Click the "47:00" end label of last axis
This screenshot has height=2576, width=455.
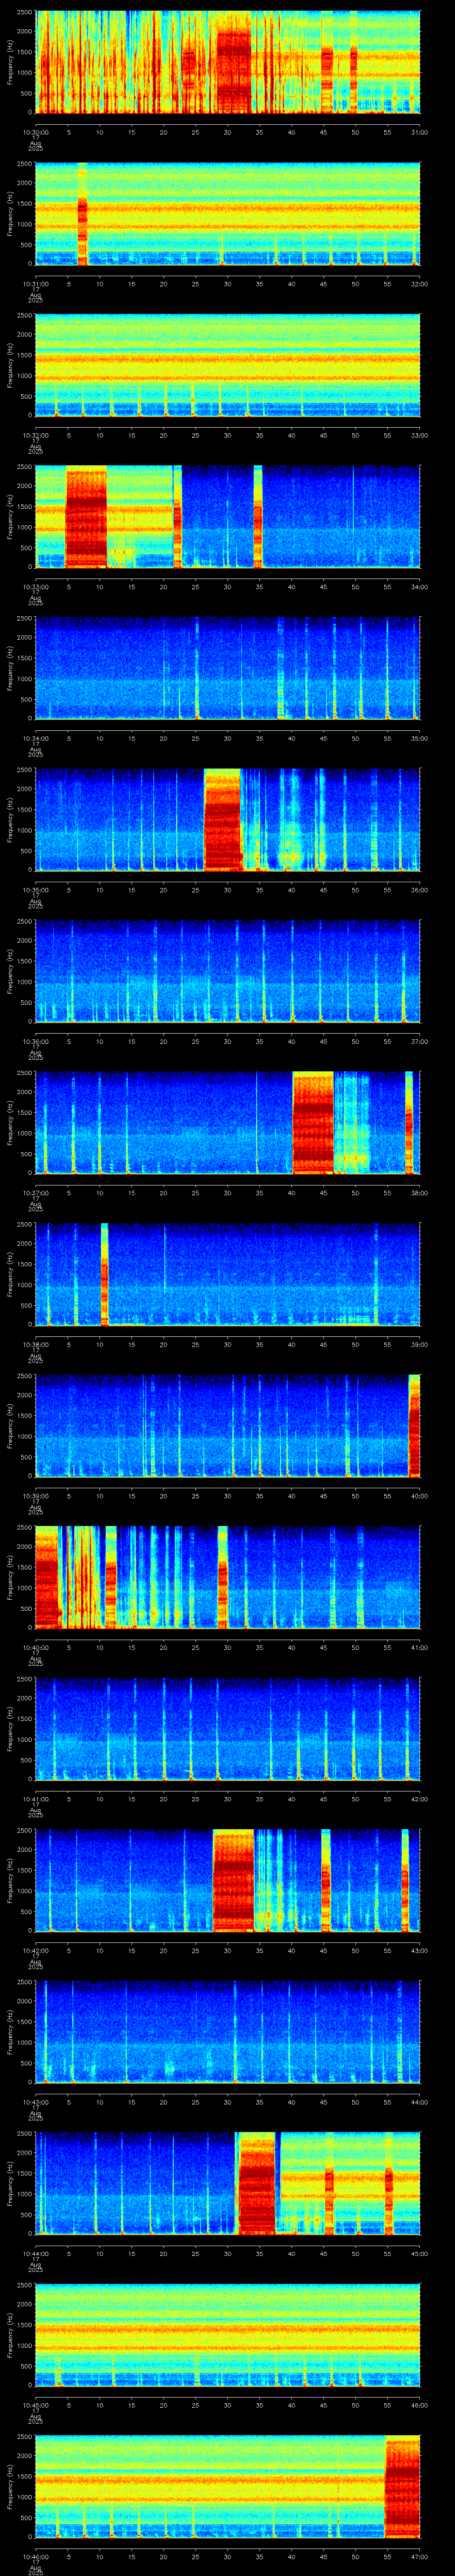(419, 2556)
